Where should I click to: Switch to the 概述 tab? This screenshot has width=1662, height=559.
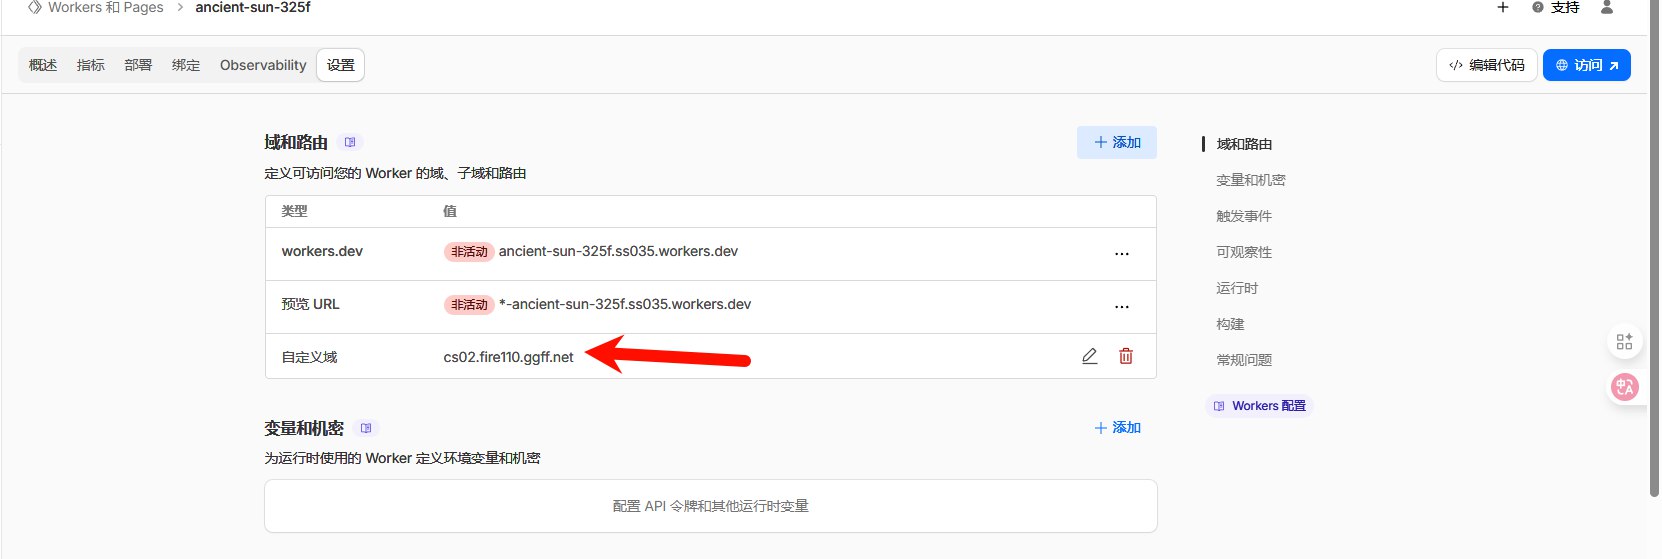point(43,65)
